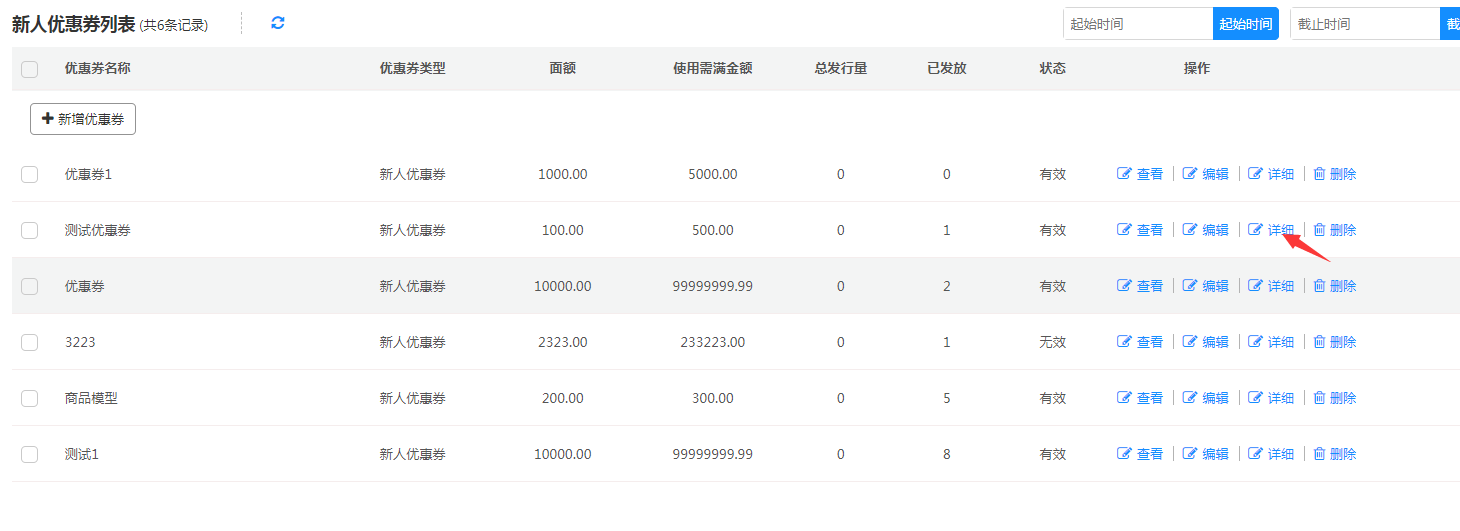Click the 编辑 icon for 测试优惠券

1190,230
